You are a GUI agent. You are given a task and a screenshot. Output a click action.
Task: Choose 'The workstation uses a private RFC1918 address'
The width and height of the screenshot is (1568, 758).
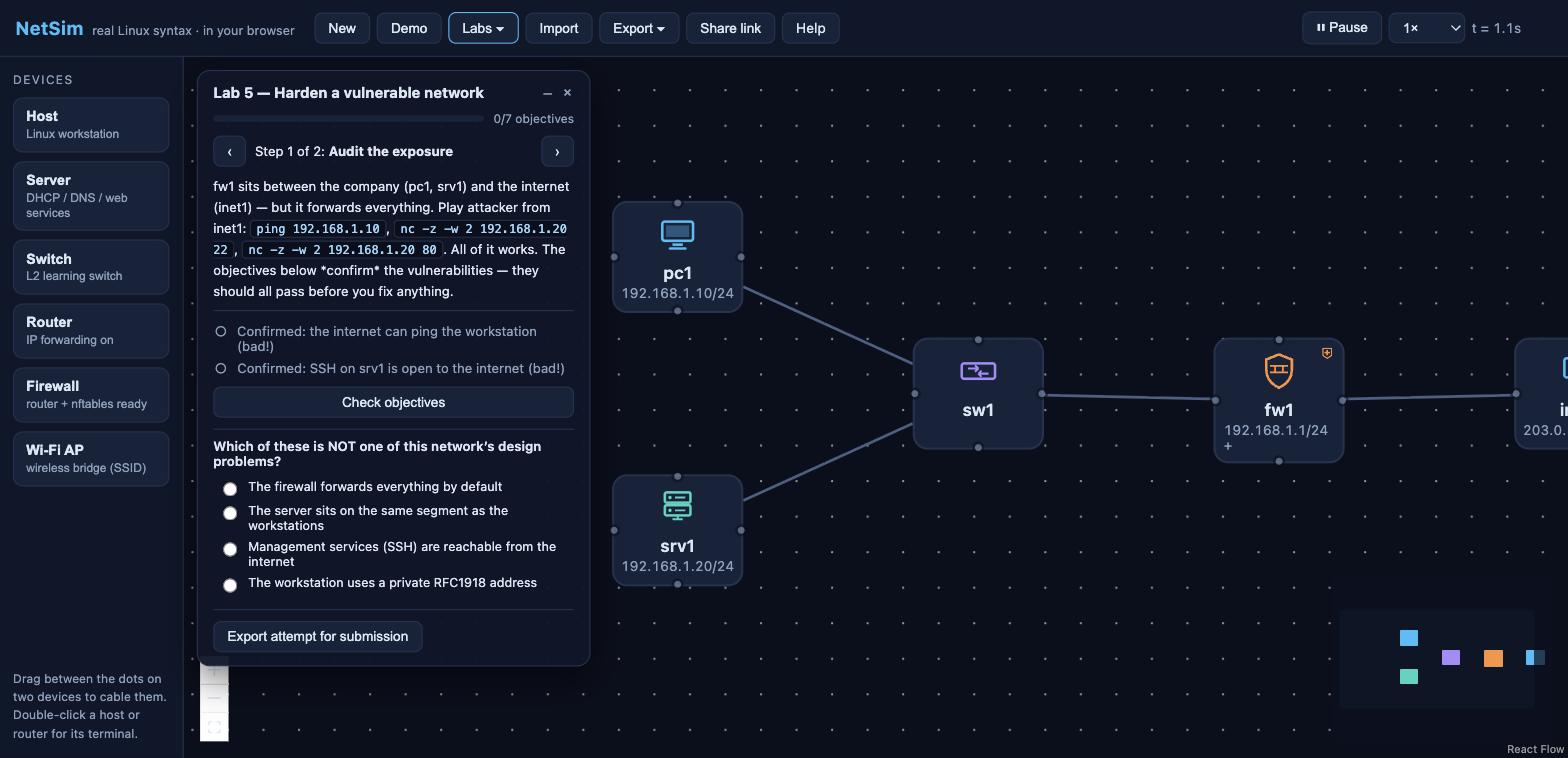point(230,585)
